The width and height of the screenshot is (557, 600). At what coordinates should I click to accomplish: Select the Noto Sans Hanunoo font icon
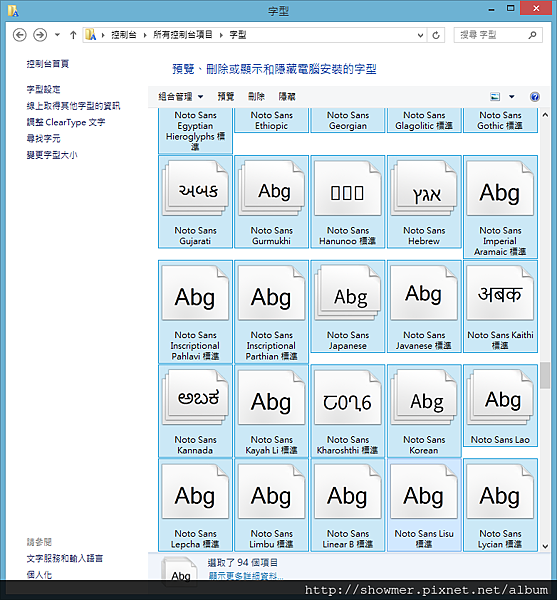[347, 189]
